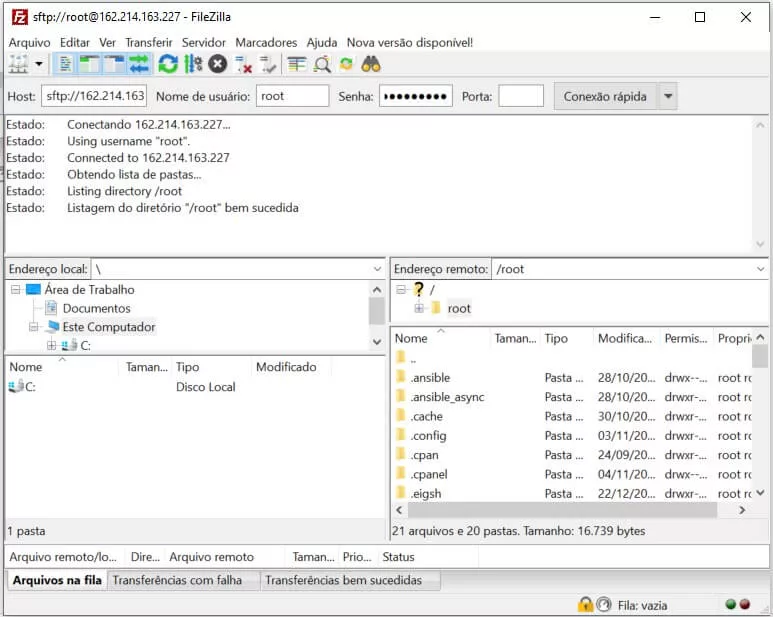The image size is (773, 617).
Task: Select the .cpan folder row
Action: click(573, 455)
